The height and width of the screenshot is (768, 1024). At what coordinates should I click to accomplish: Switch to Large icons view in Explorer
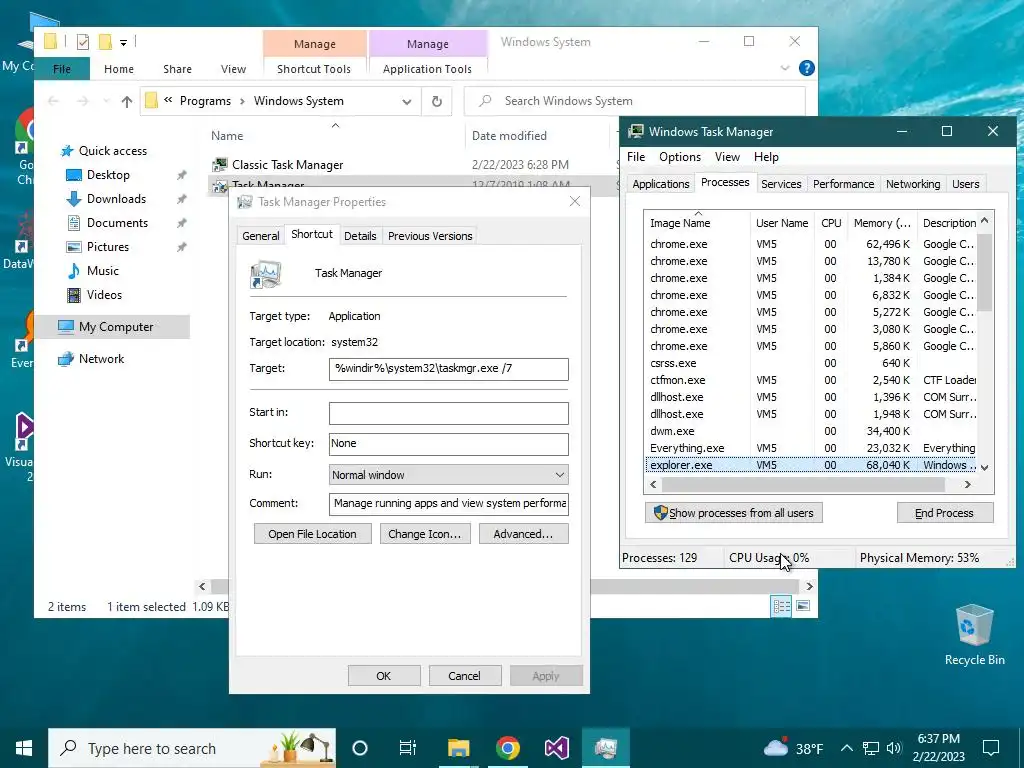pyautogui.click(x=803, y=606)
